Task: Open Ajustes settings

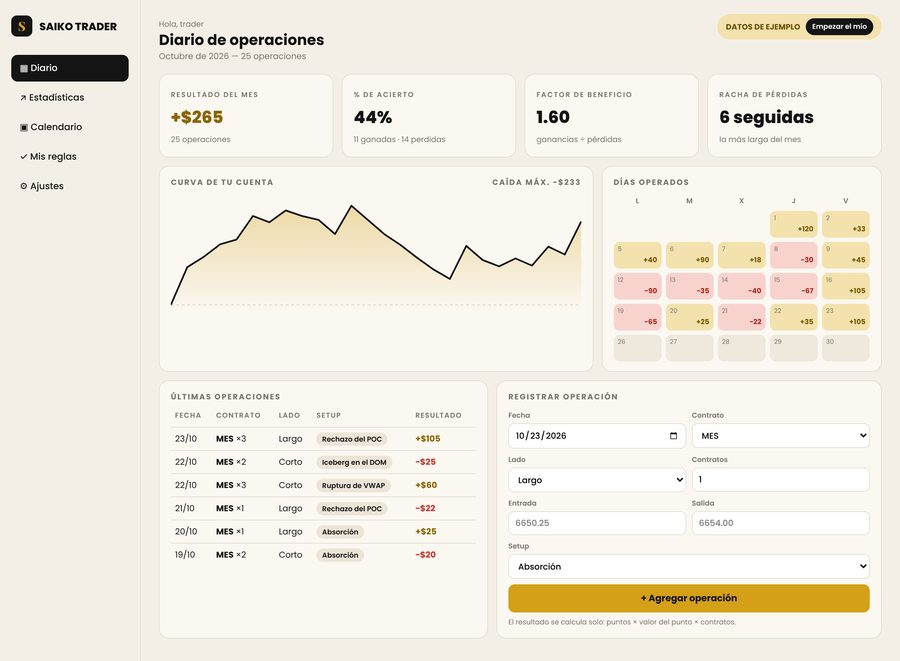Action: click(70, 186)
